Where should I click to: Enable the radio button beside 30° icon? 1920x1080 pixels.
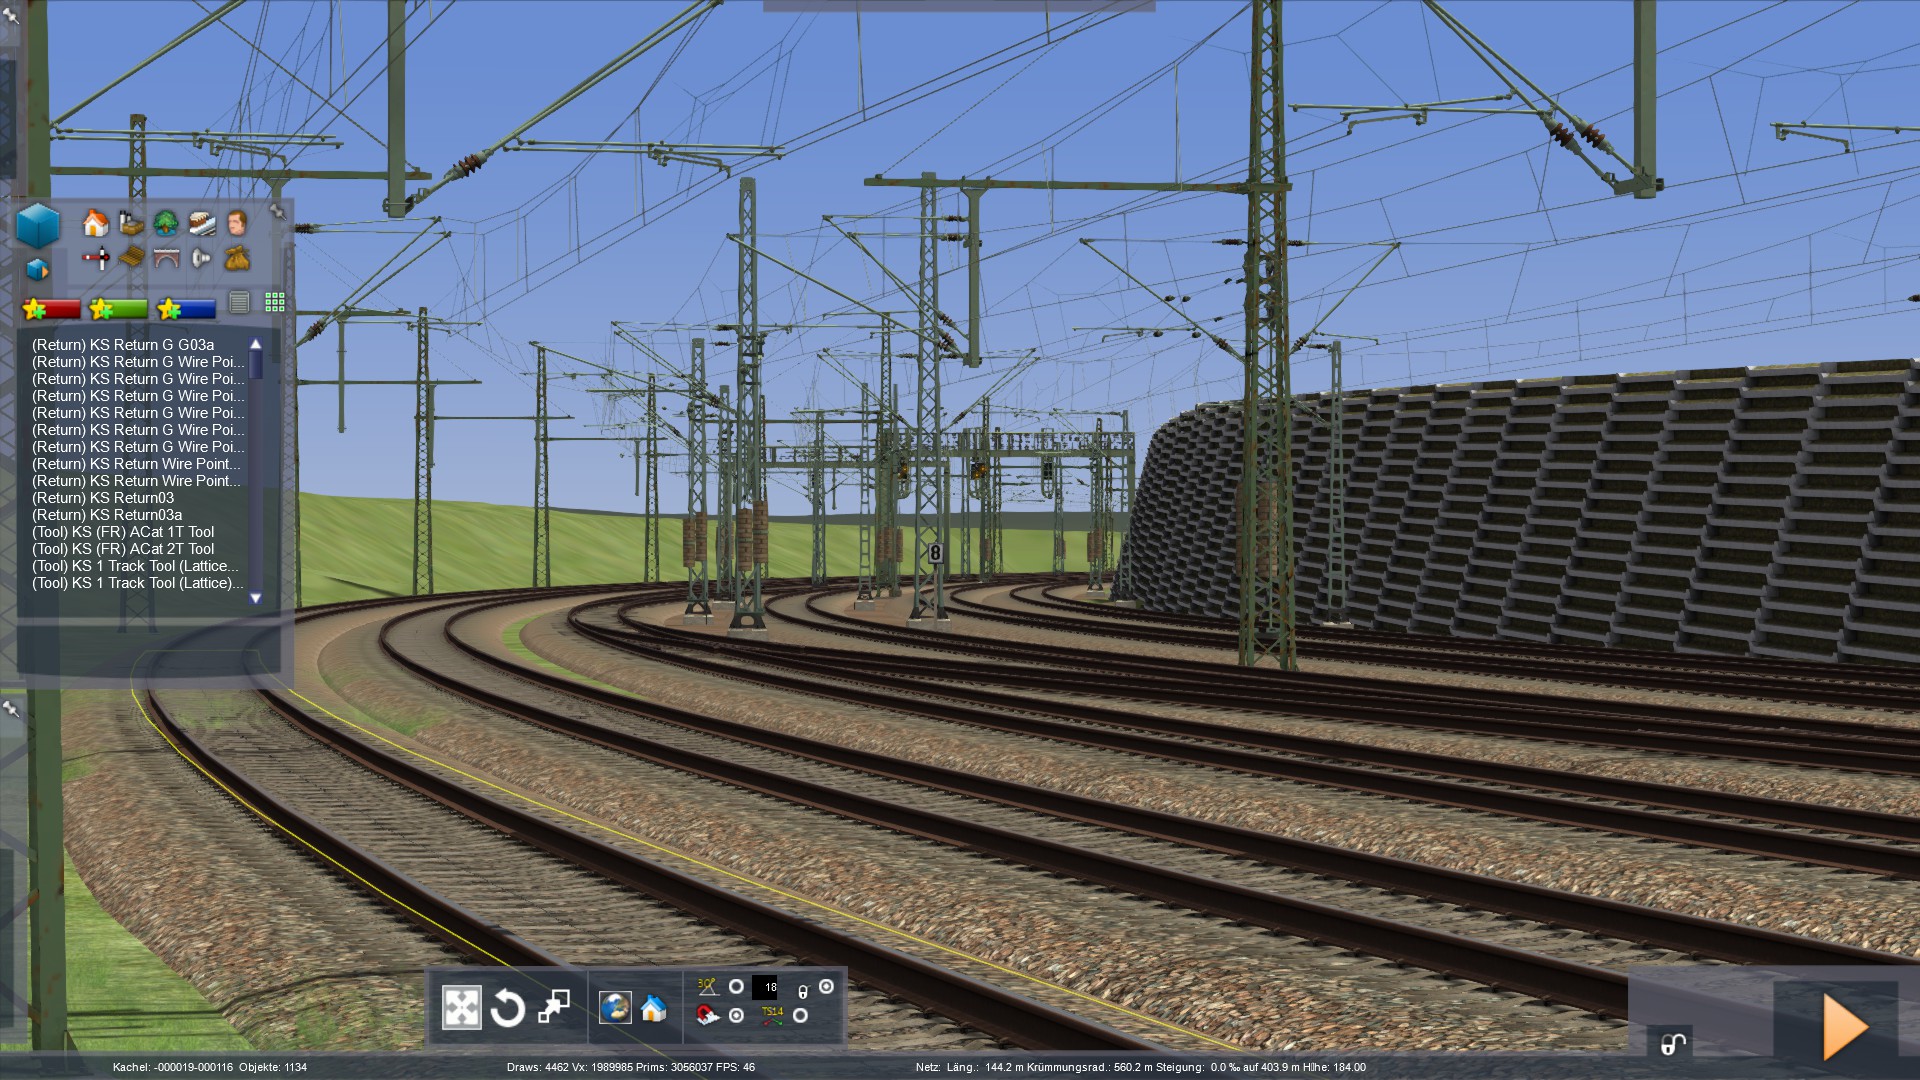736,987
